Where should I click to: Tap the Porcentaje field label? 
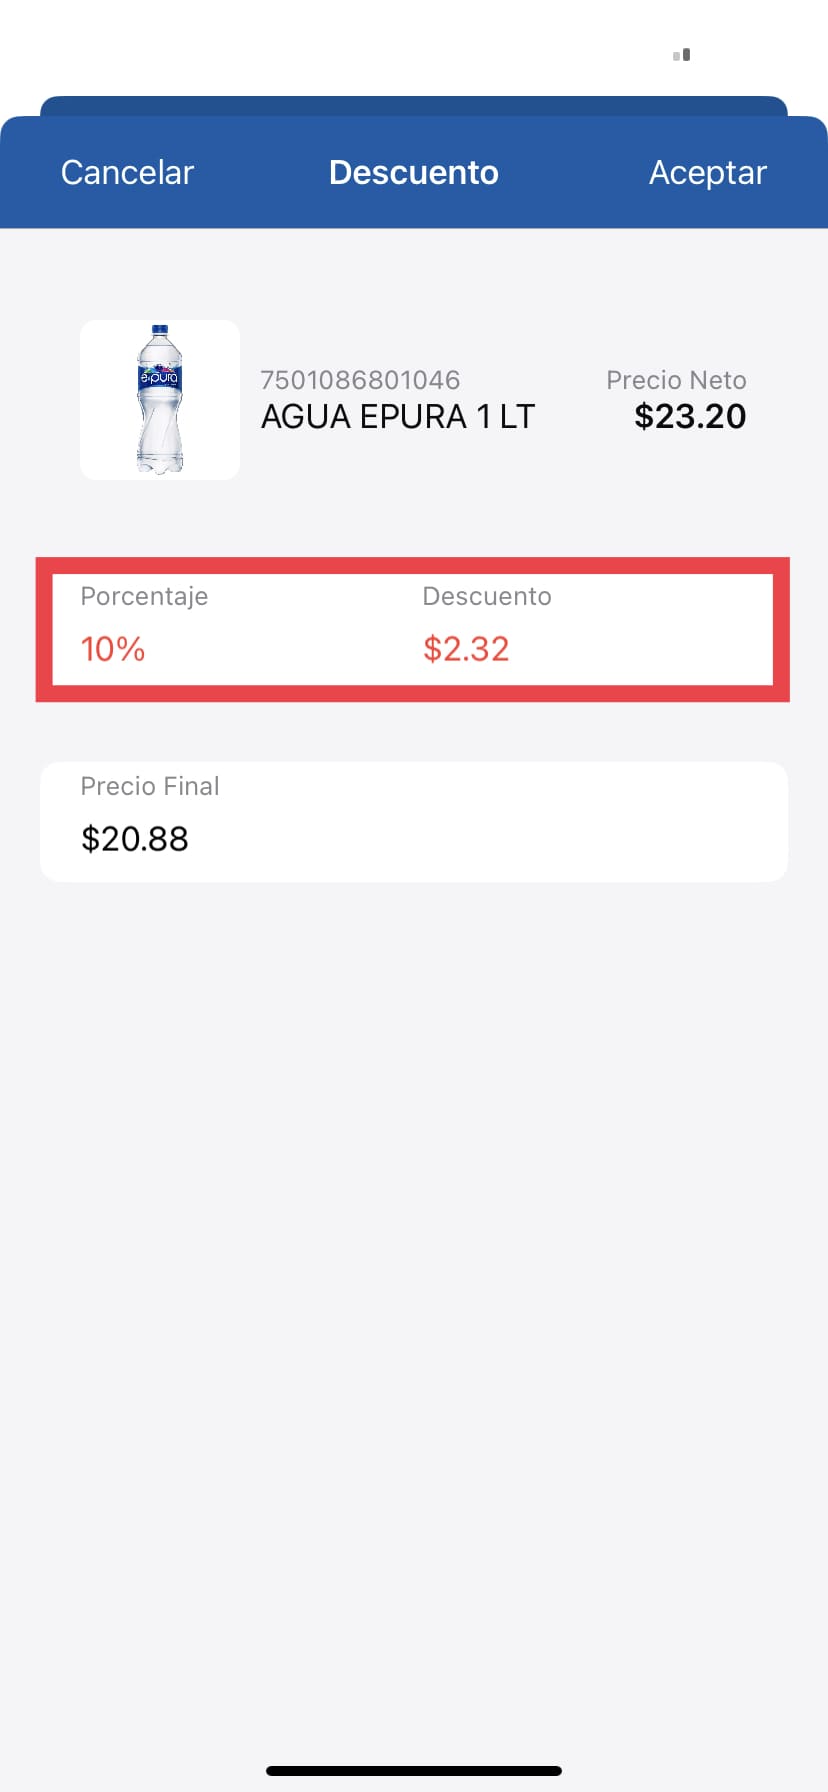pos(144,596)
